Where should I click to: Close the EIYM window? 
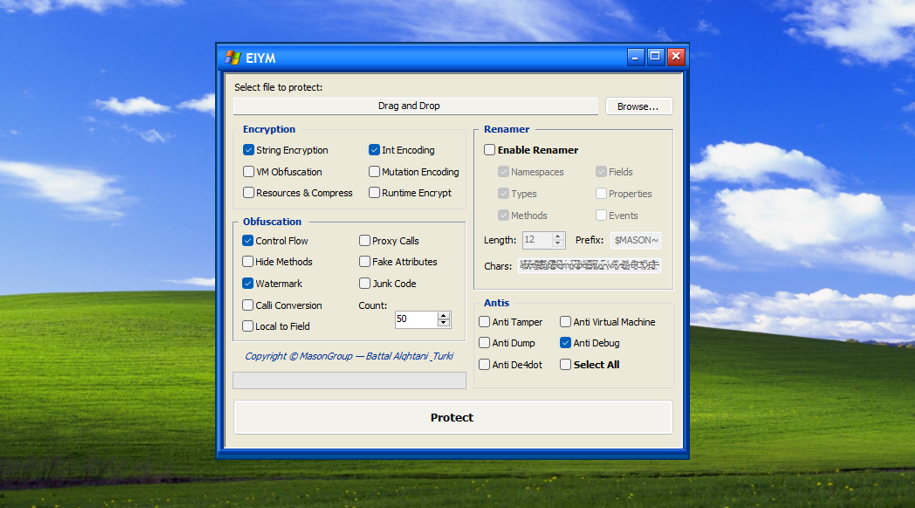(x=676, y=57)
